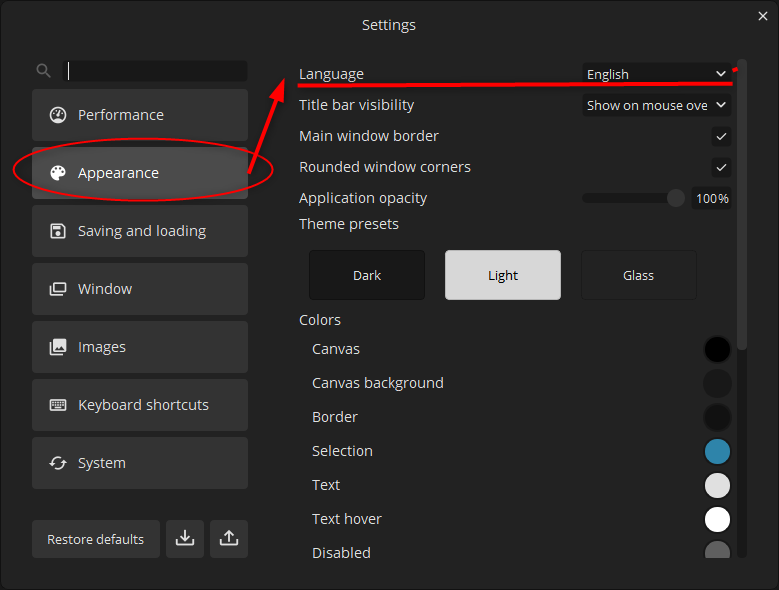Focus the settings search field
Viewport: 779px width, 590px height.
[x=156, y=71]
